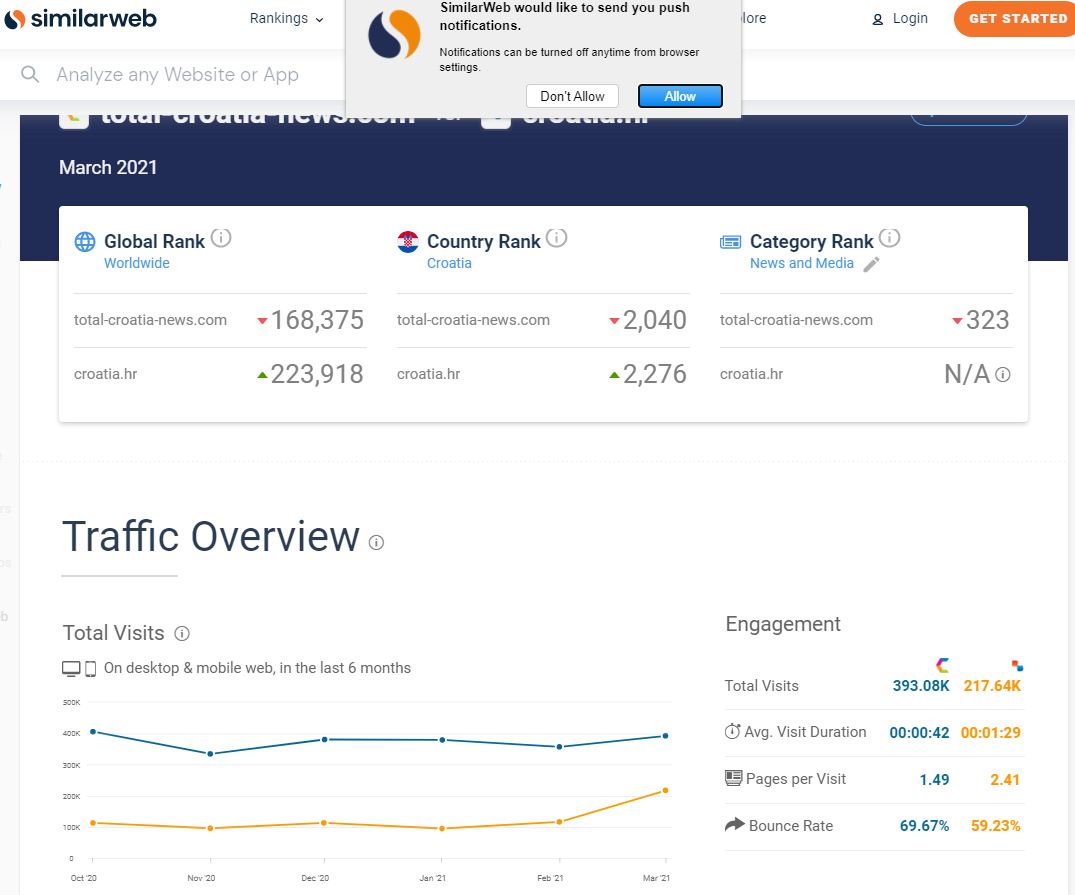Click the Login link

900,18
